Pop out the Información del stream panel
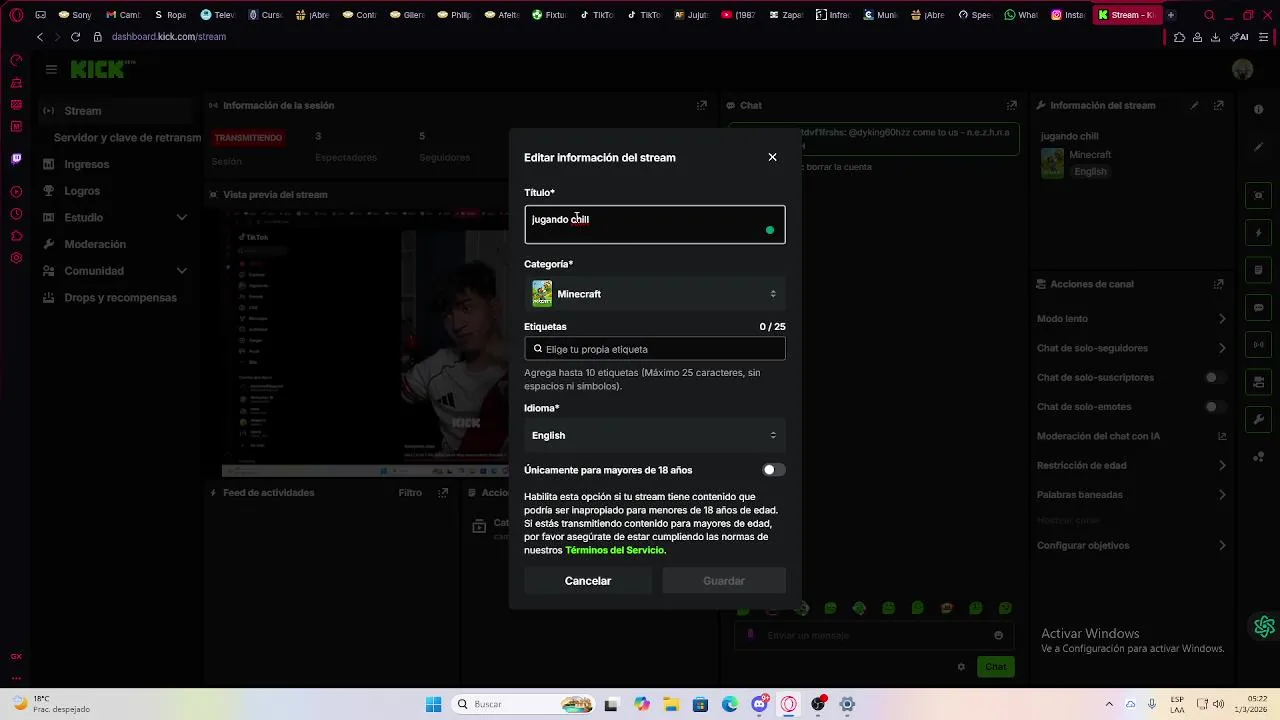The width and height of the screenshot is (1280, 720). tap(1218, 105)
